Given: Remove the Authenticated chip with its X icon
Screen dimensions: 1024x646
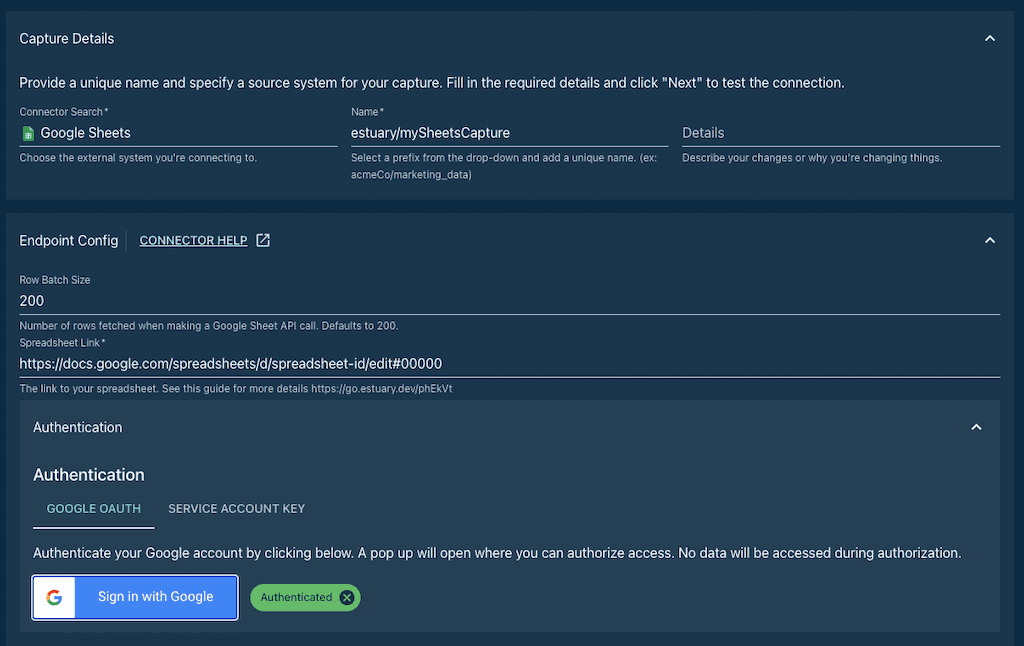Looking at the screenshot, I should (347, 597).
